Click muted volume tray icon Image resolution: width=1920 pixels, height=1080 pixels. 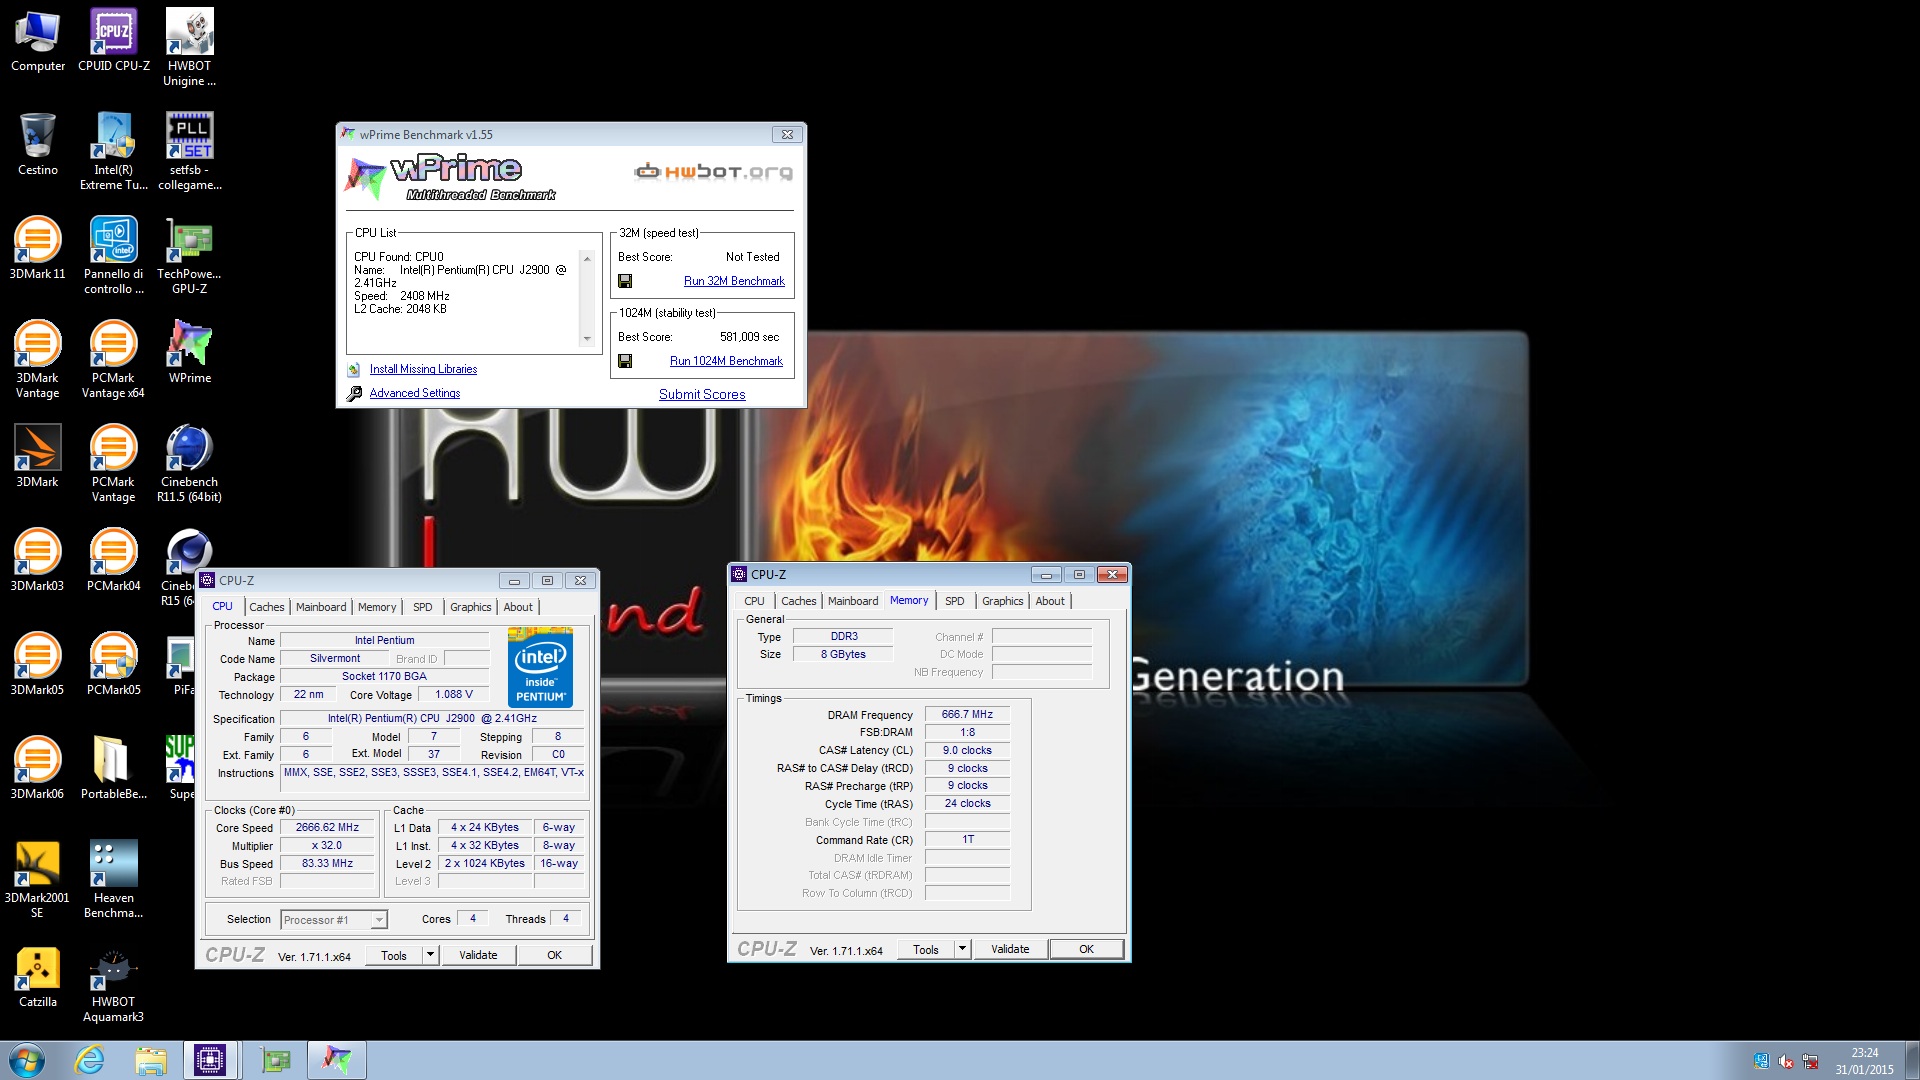click(1786, 1061)
